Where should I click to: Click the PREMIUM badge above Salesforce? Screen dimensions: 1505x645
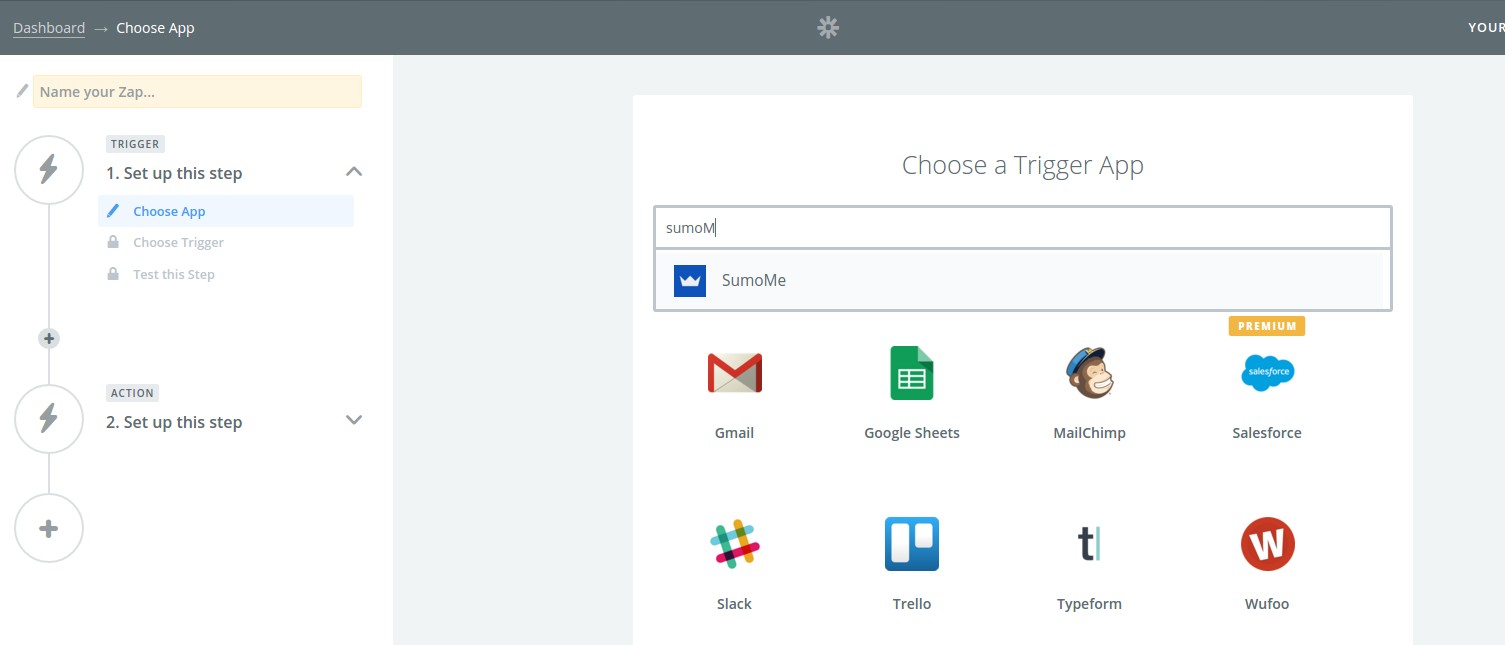click(x=1267, y=326)
